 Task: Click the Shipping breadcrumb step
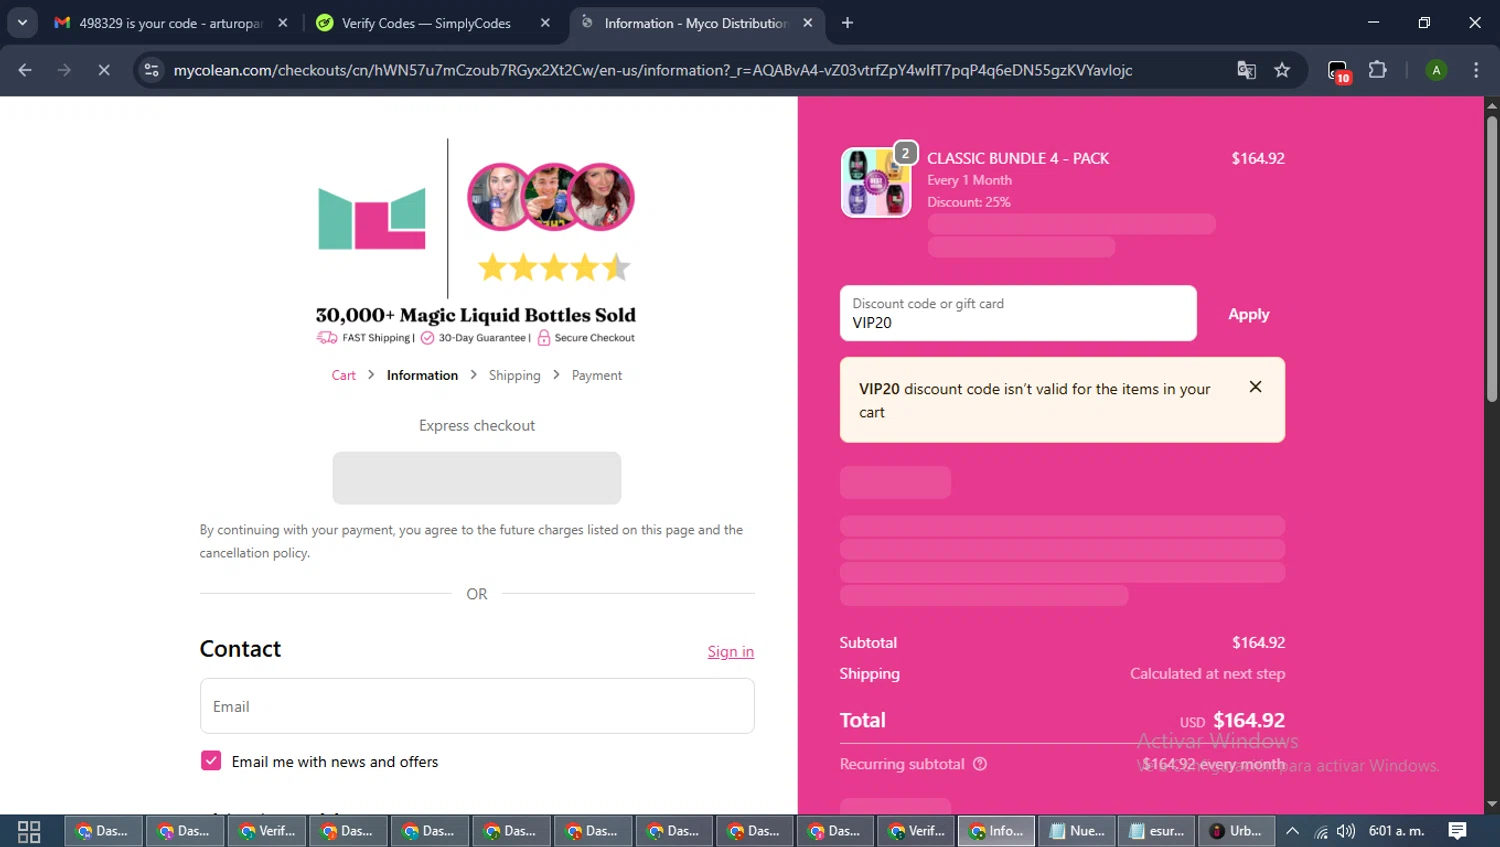tap(514, 375)
